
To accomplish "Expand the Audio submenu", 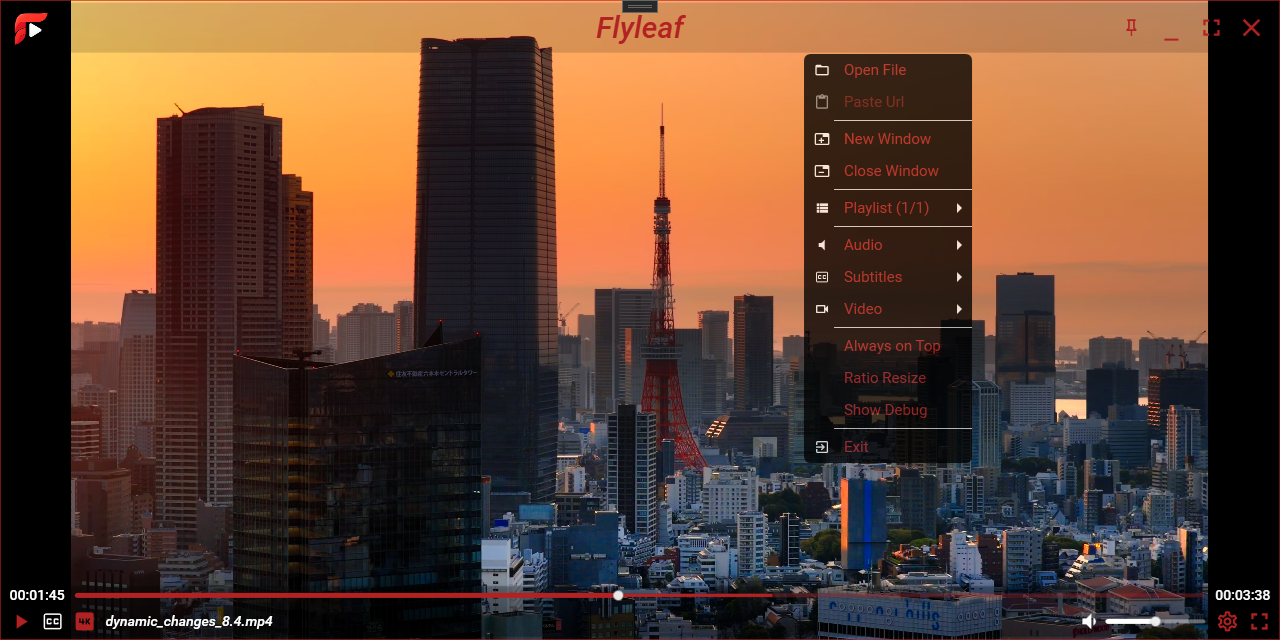I will point(888,245).
